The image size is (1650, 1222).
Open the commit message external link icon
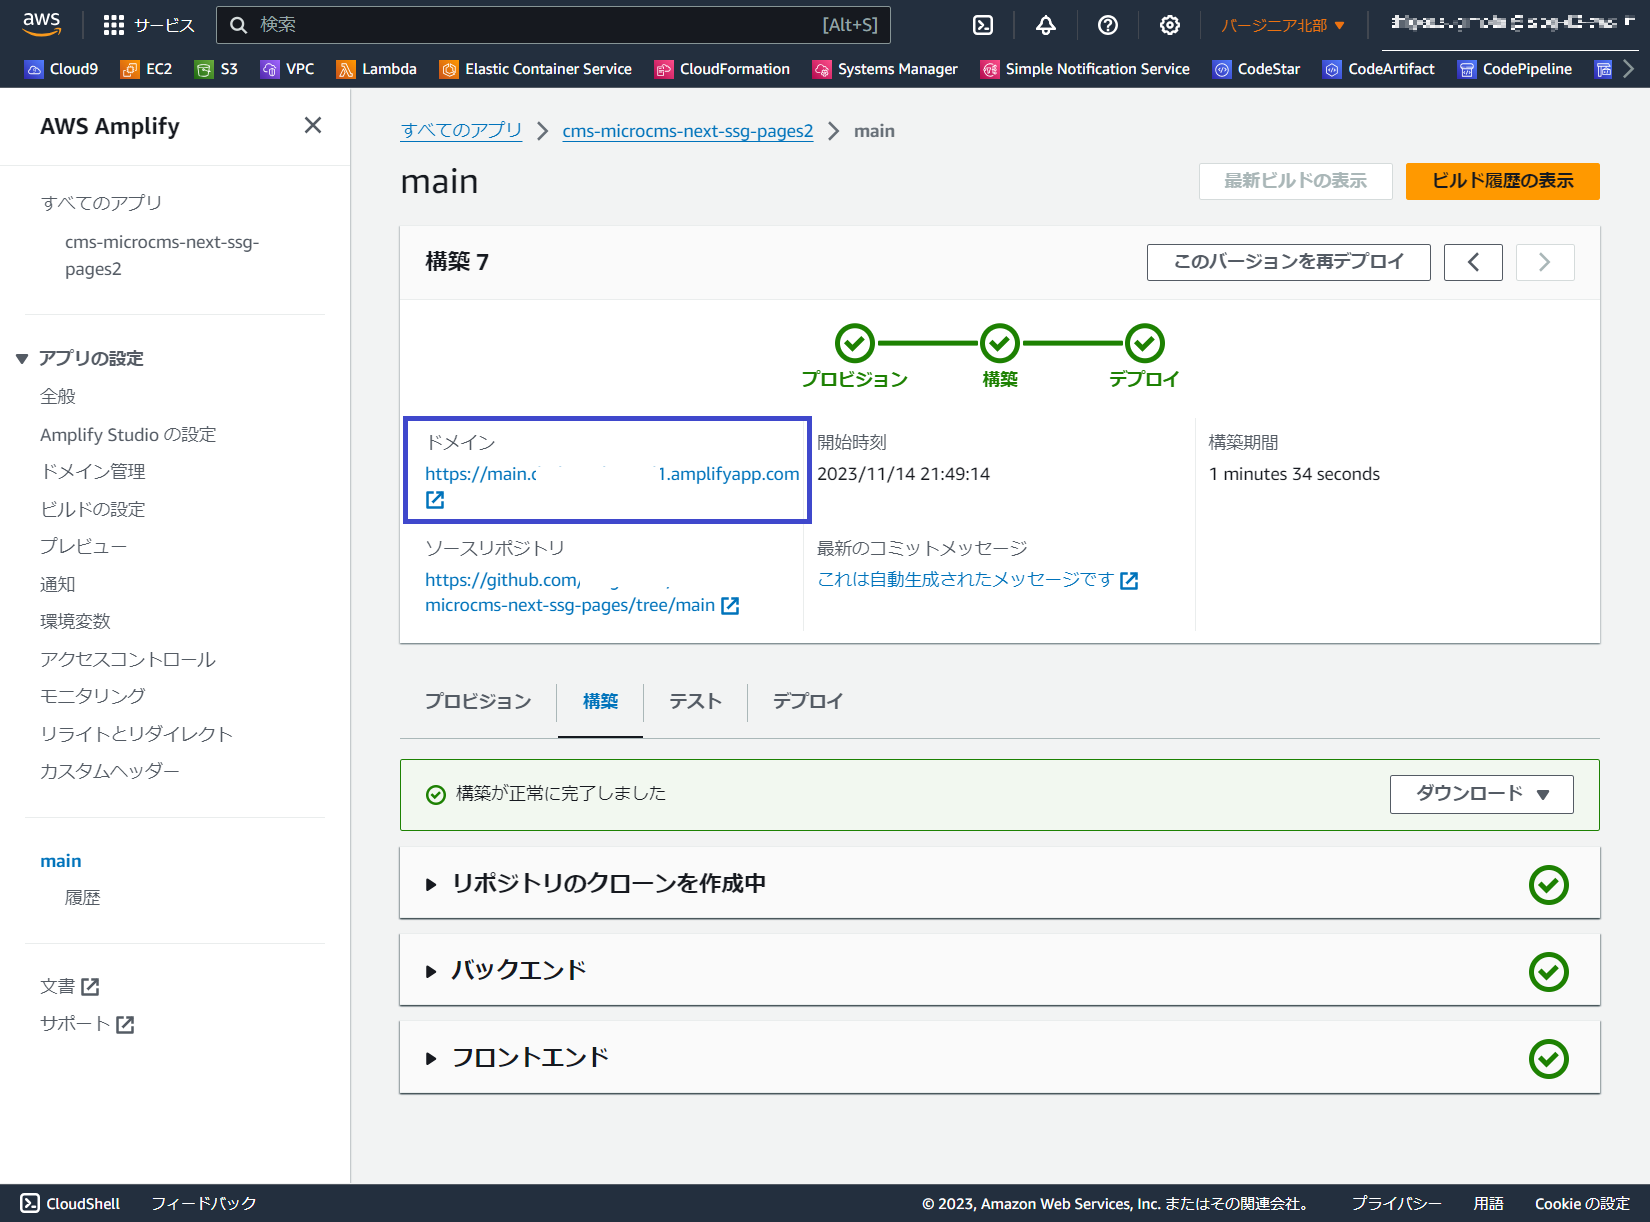point(1129,581)
